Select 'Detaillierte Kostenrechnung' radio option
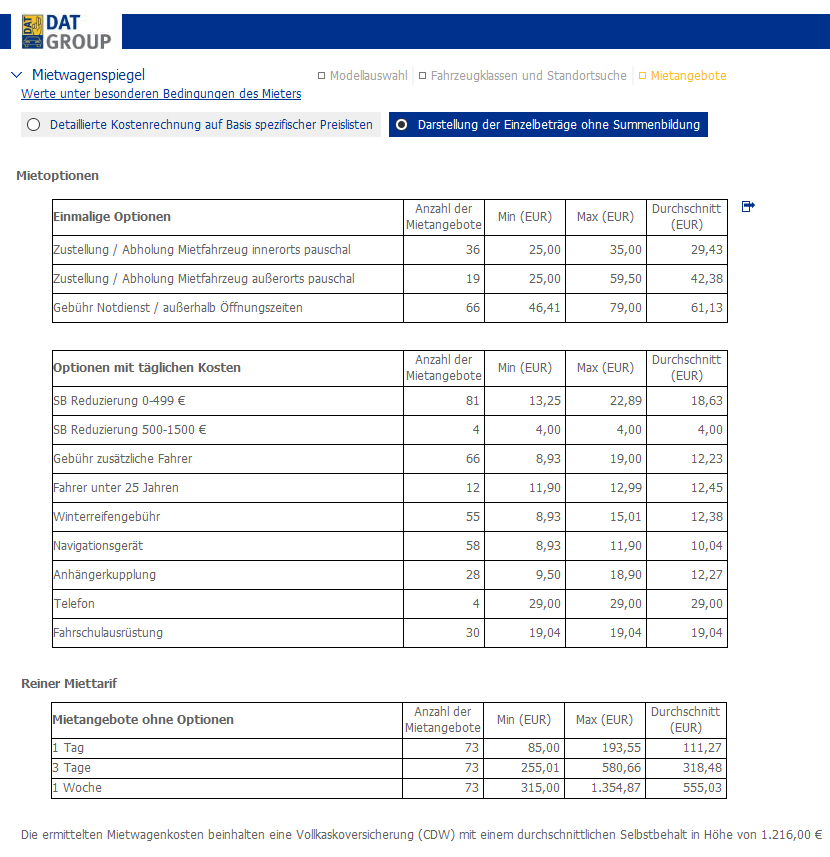The width and height of the screenshot is (830, 857). pos(34,125)
